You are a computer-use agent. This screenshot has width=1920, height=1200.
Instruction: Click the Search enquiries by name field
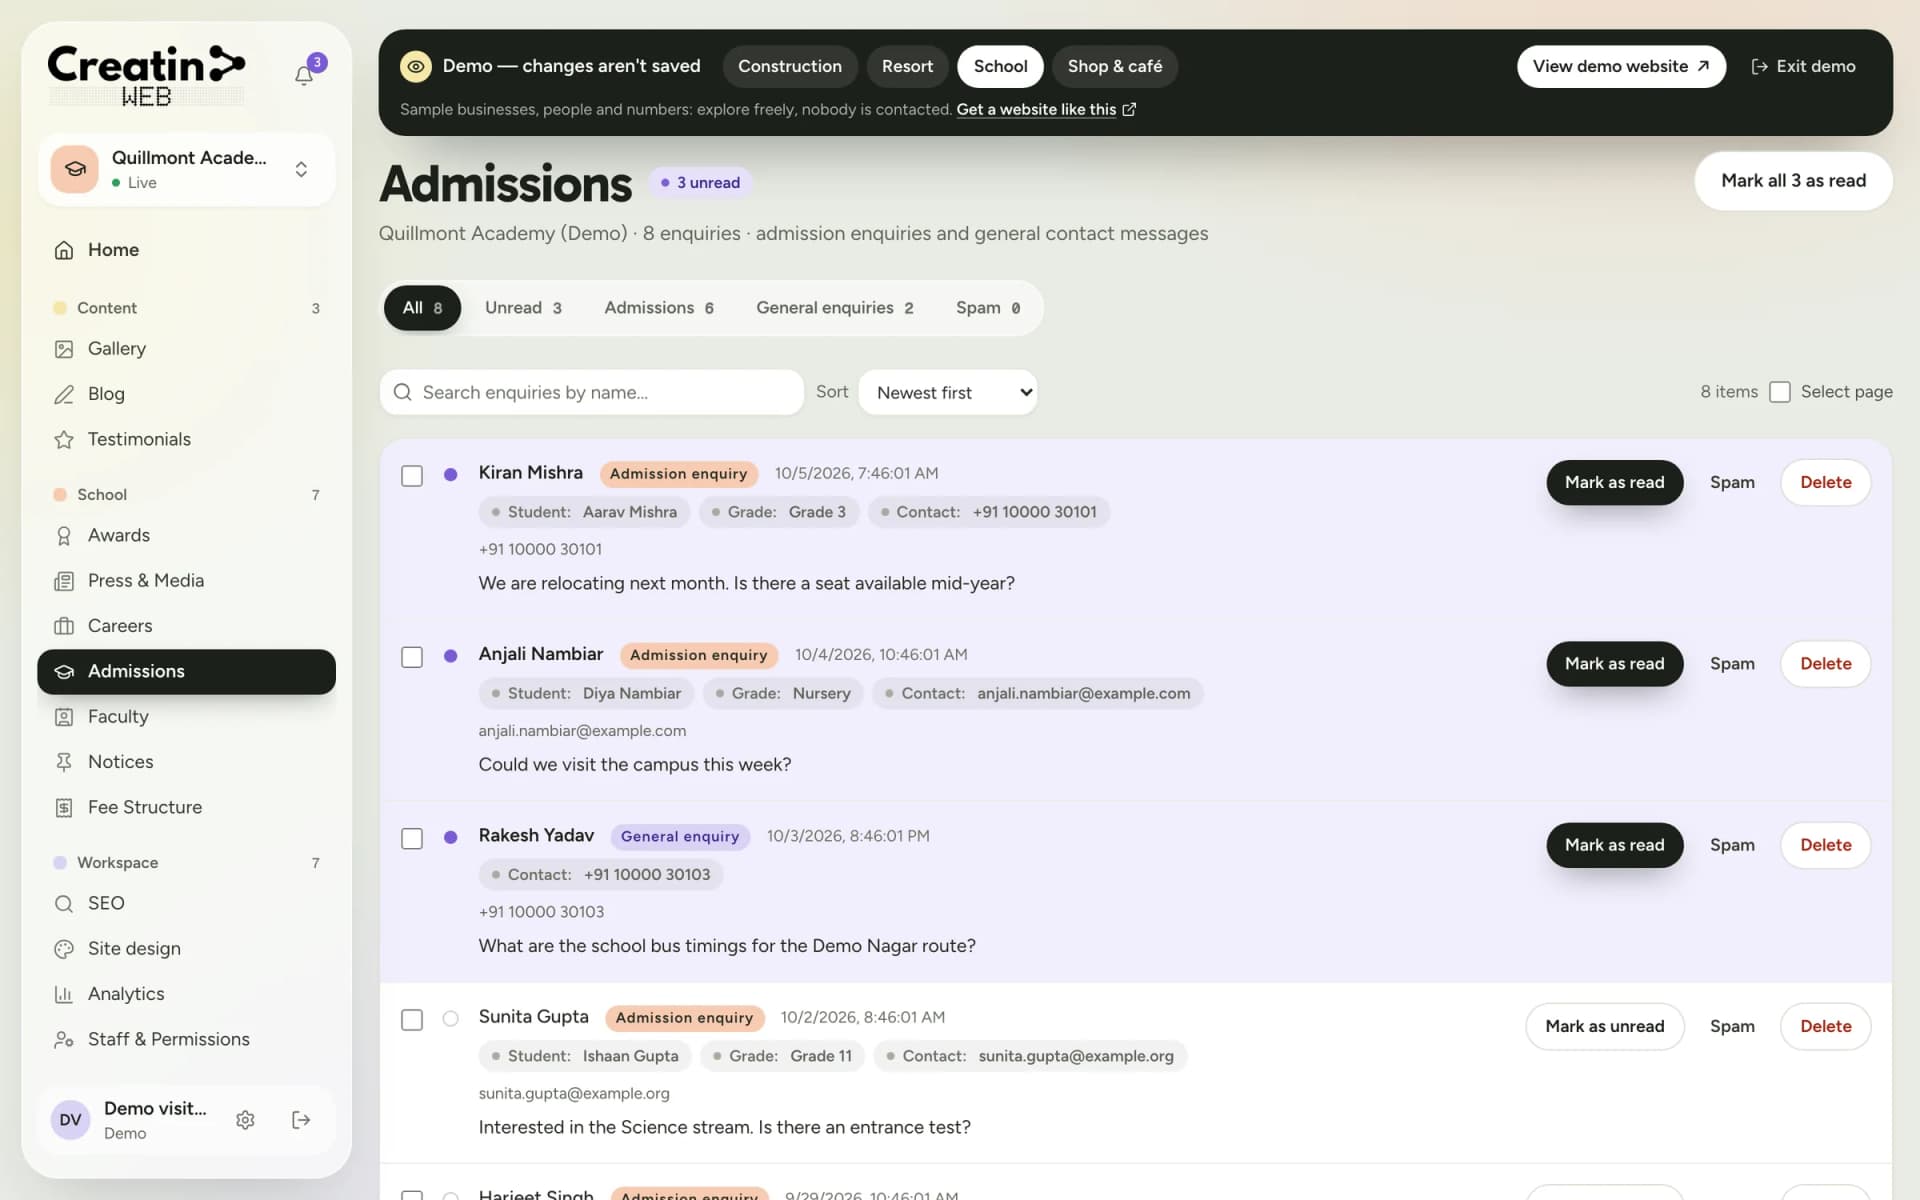coord(592,392)
